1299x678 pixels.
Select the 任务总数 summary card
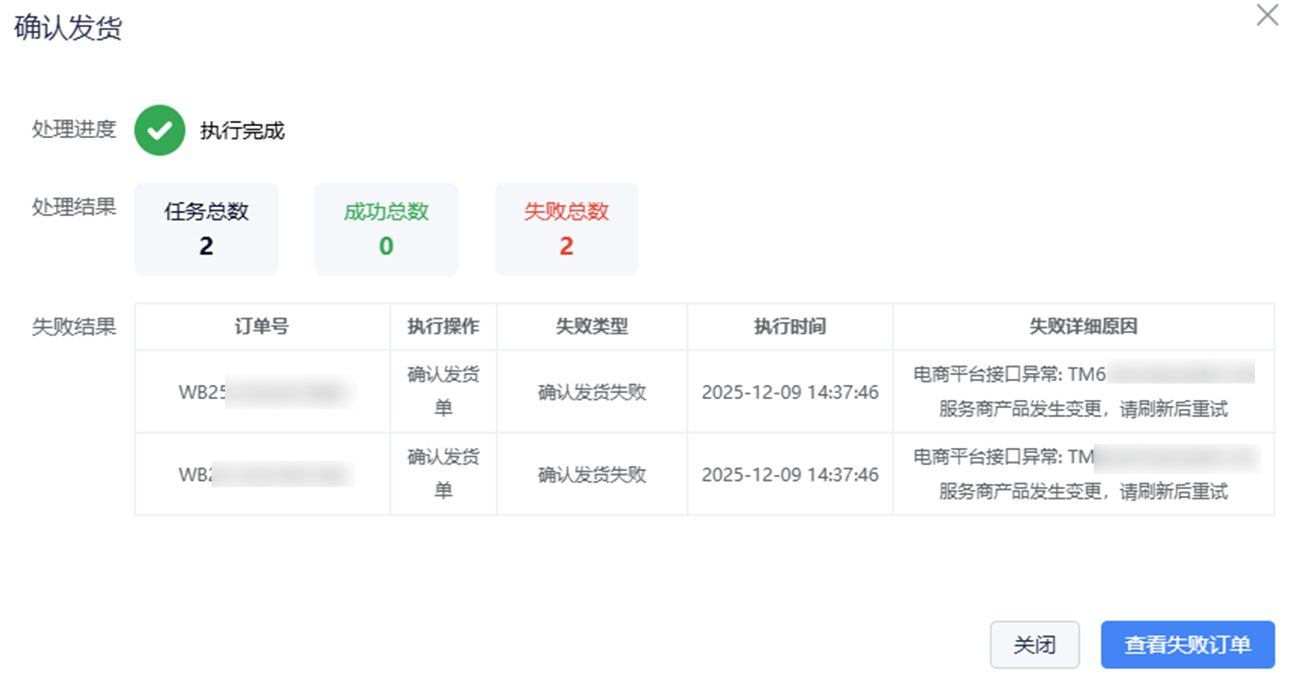tap(206, 229)
